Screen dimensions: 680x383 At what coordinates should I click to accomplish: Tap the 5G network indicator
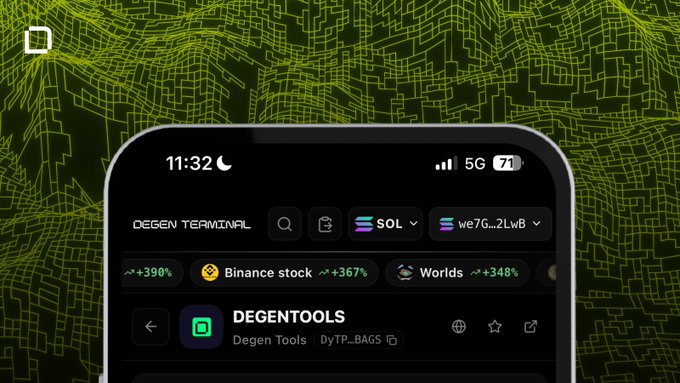pyautogui.click(x=475, y=164)
